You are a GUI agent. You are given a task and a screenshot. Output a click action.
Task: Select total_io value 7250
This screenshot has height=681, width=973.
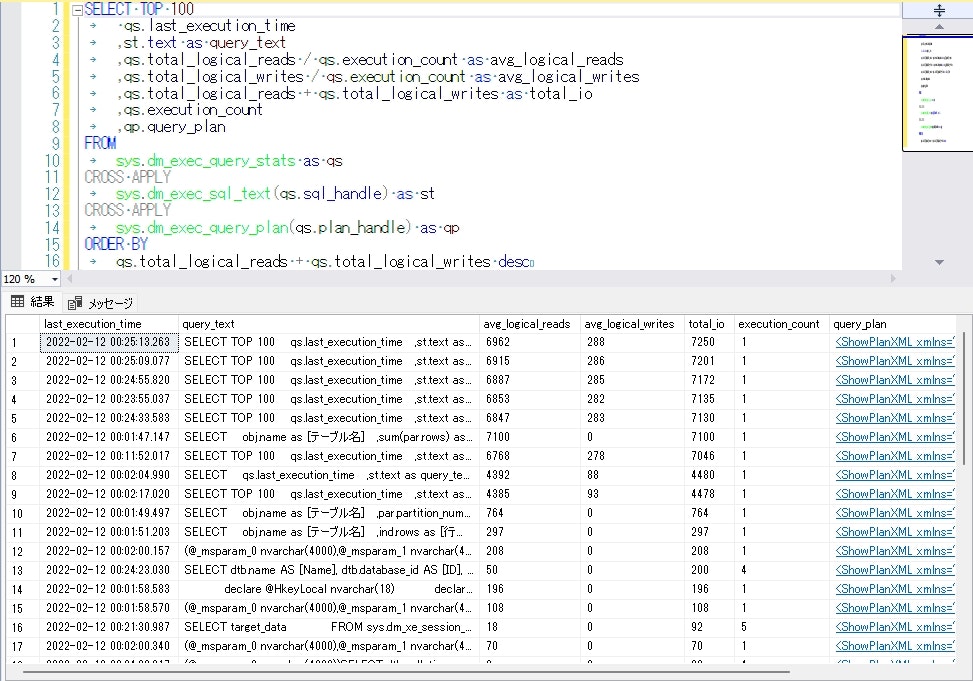point(709,342)
